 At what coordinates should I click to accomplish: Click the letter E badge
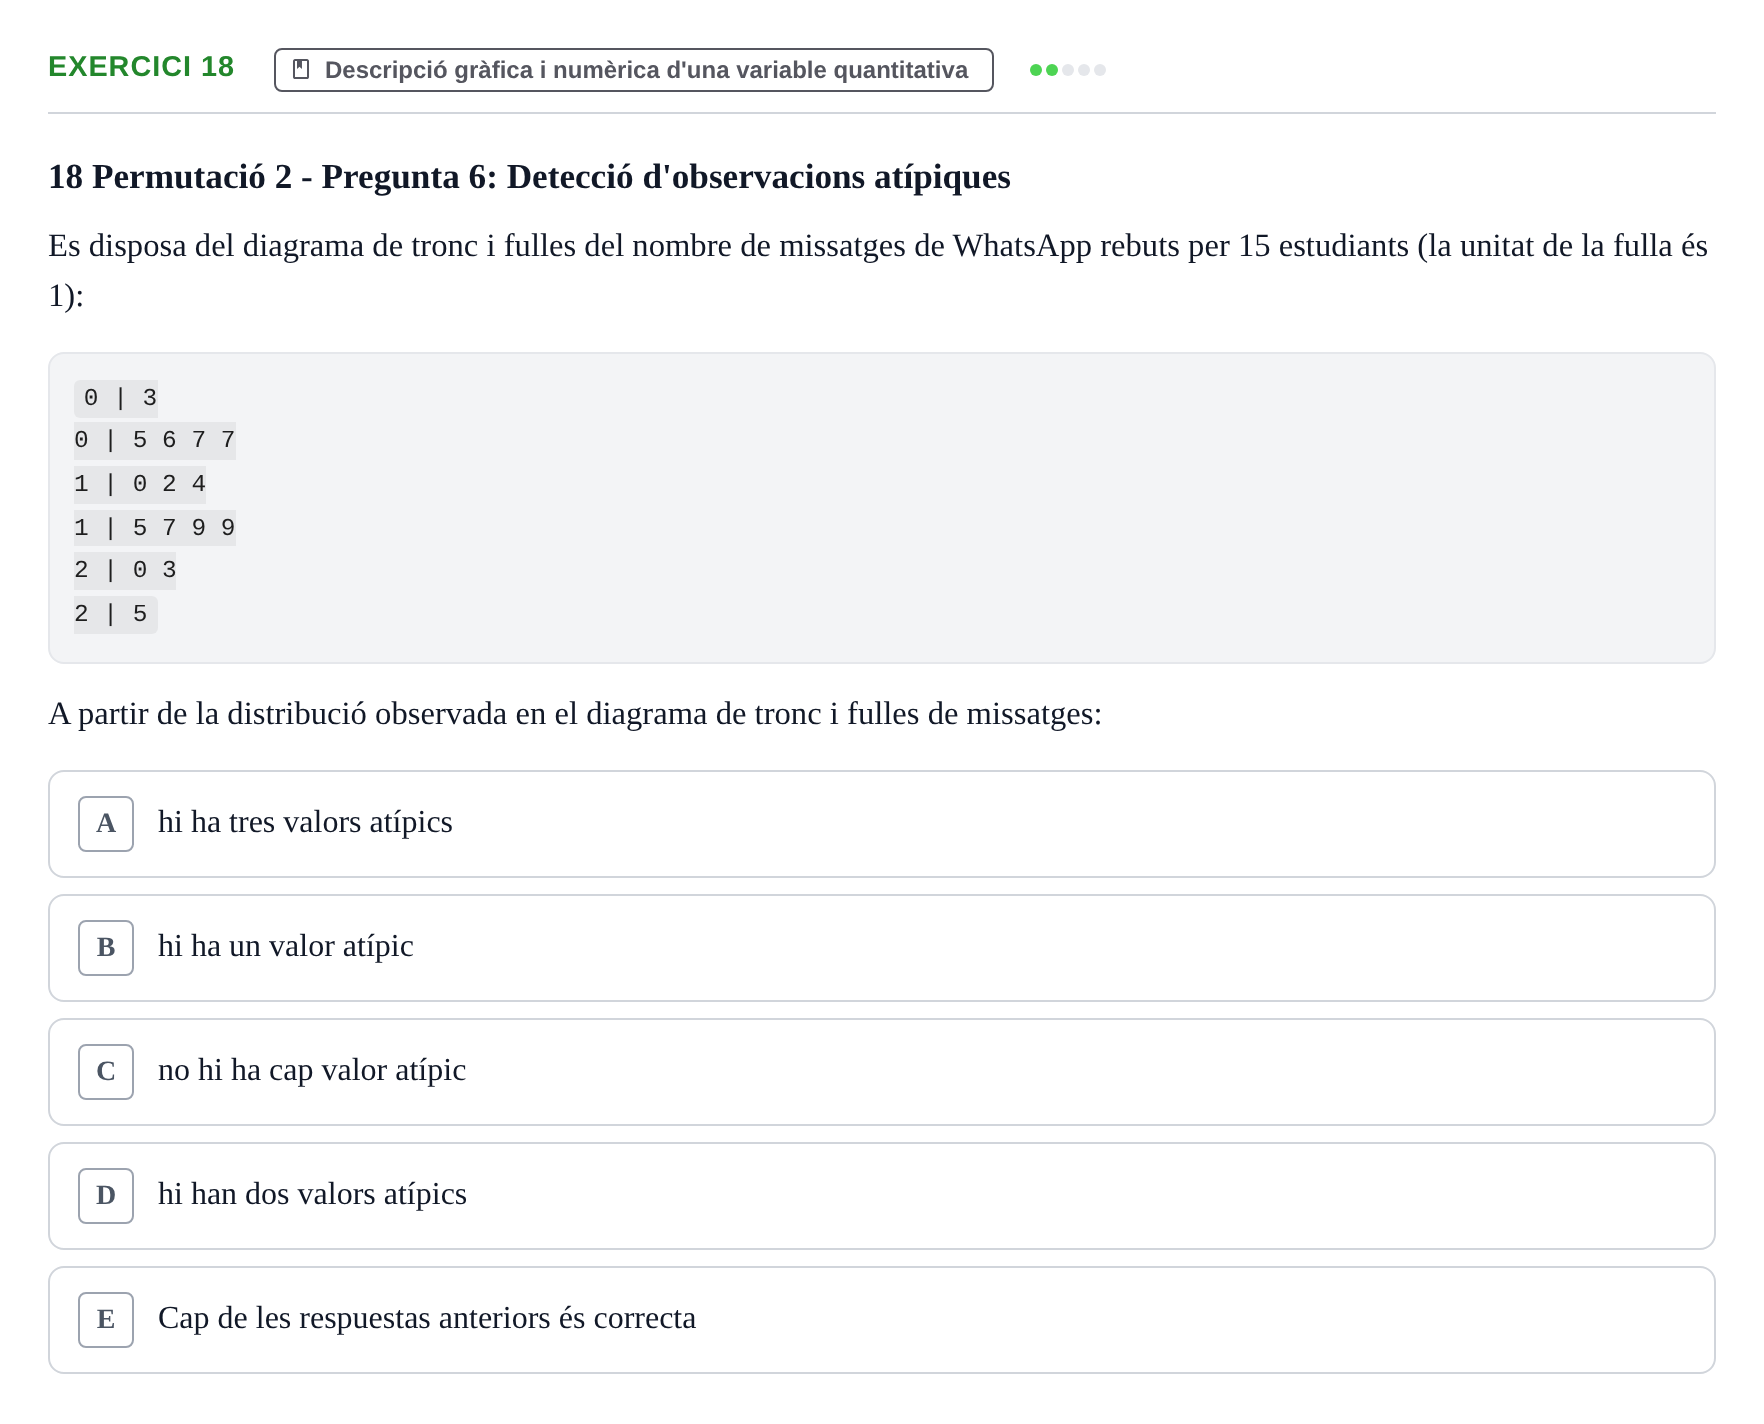pos(106,1320)
